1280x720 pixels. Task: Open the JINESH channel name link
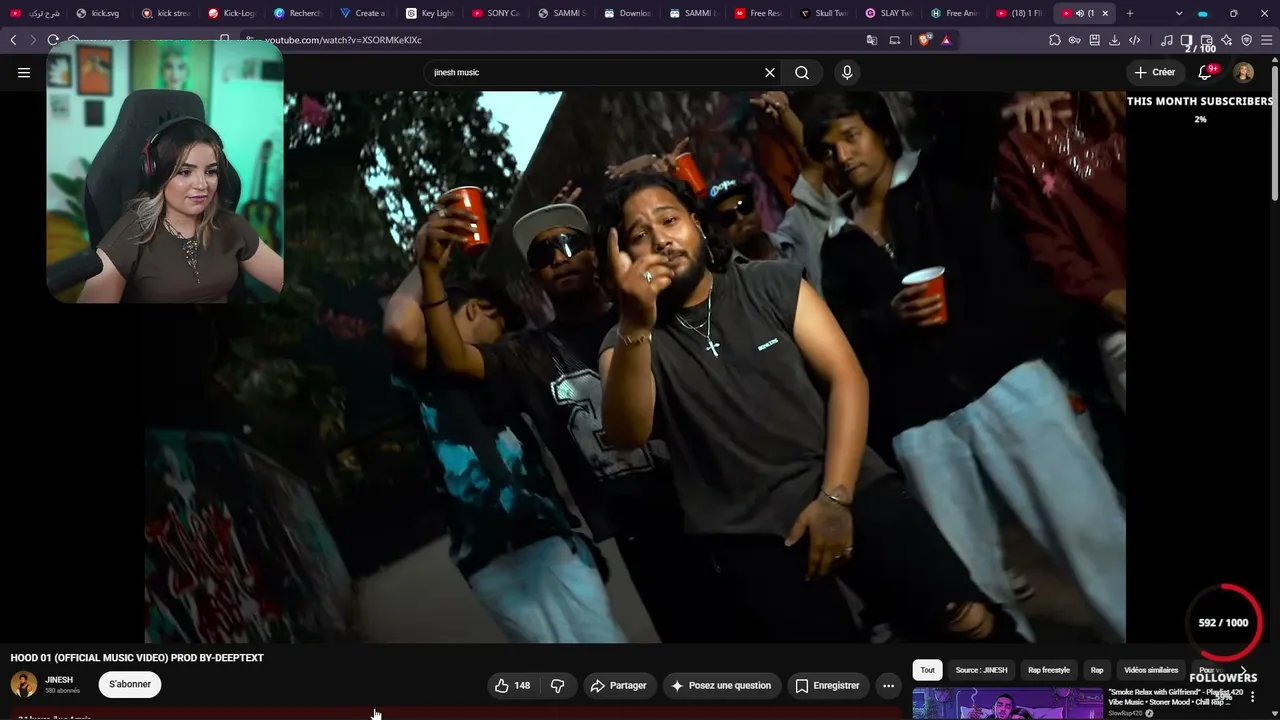[x=59, y=680]
